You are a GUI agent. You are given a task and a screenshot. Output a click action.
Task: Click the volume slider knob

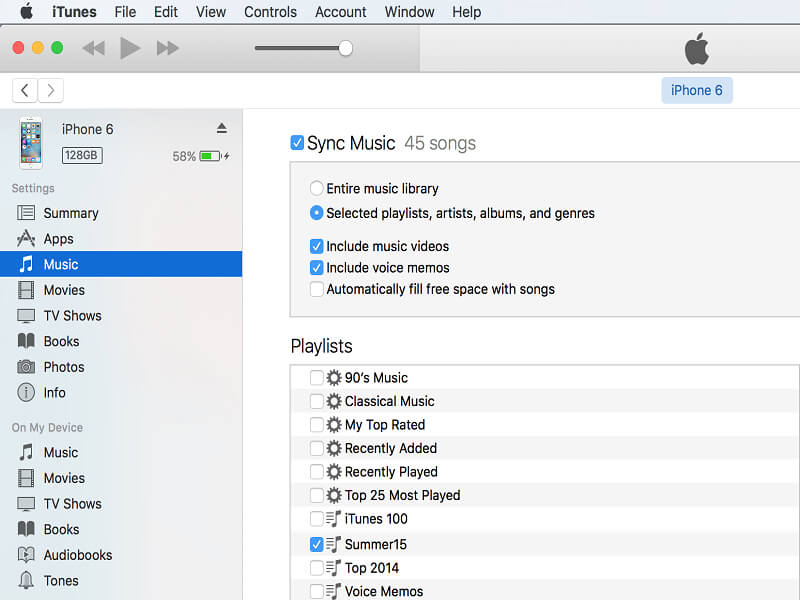point(346,48)
